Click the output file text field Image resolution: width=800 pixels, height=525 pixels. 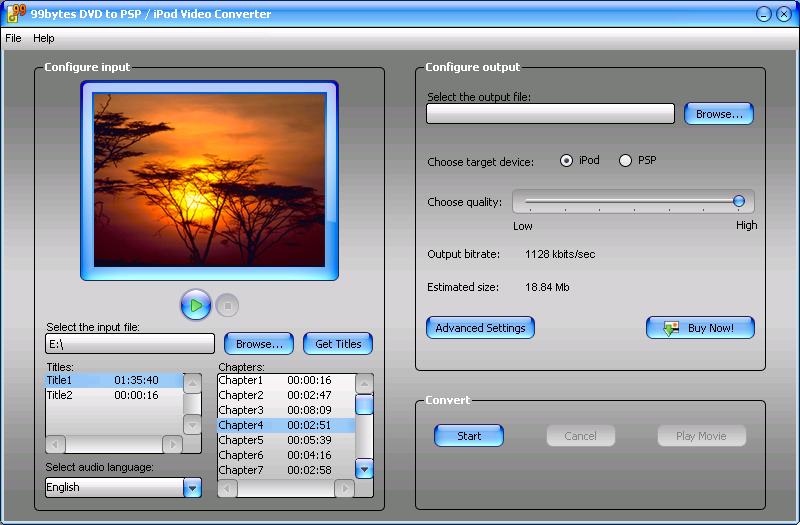click(550, 114)
